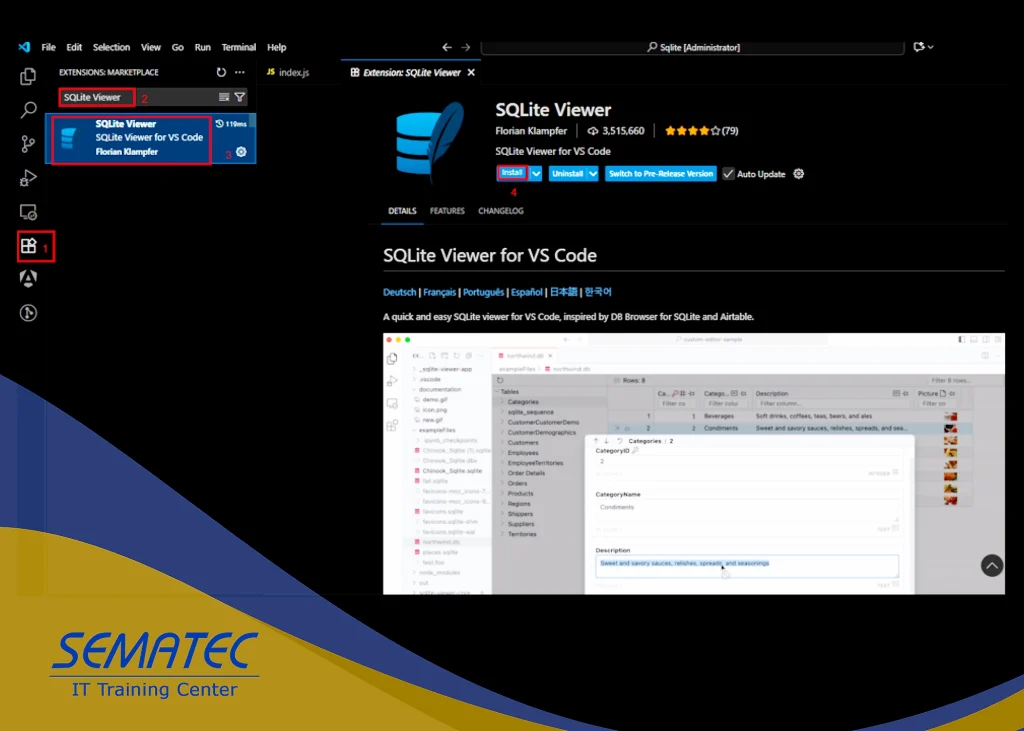Open the Help menu
The image size is (1024, 731).
click(x=276, y=47)
